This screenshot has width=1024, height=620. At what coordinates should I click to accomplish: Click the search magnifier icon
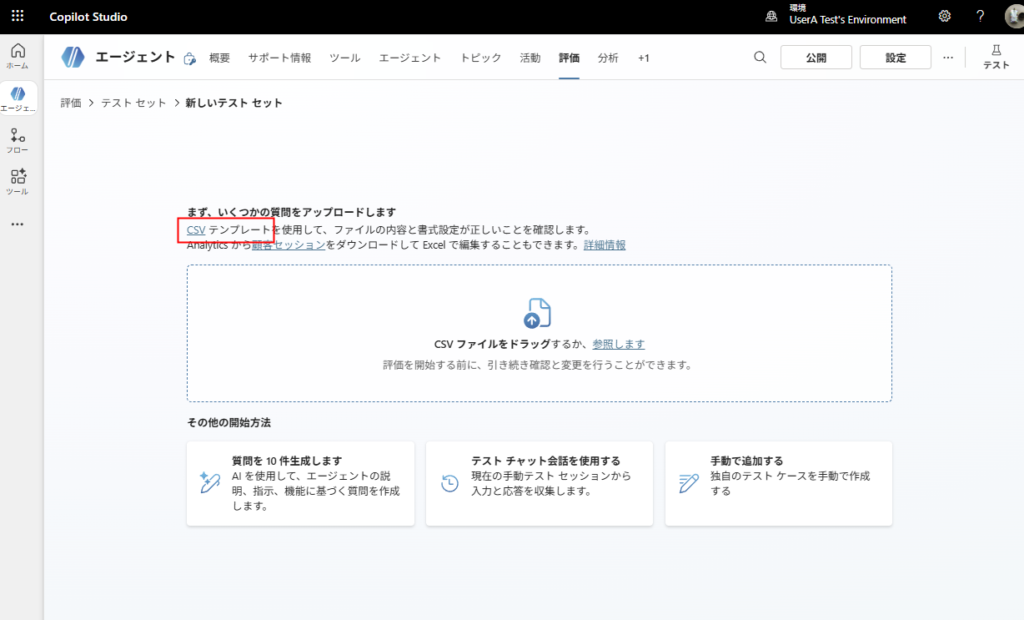760,58
